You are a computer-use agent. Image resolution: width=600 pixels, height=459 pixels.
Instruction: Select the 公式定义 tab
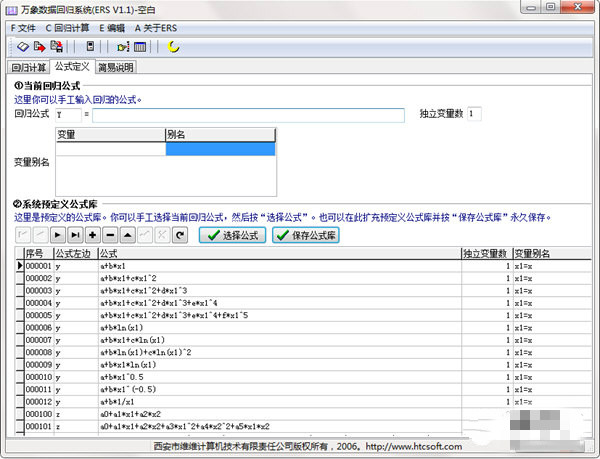click(x=72, y=67)
